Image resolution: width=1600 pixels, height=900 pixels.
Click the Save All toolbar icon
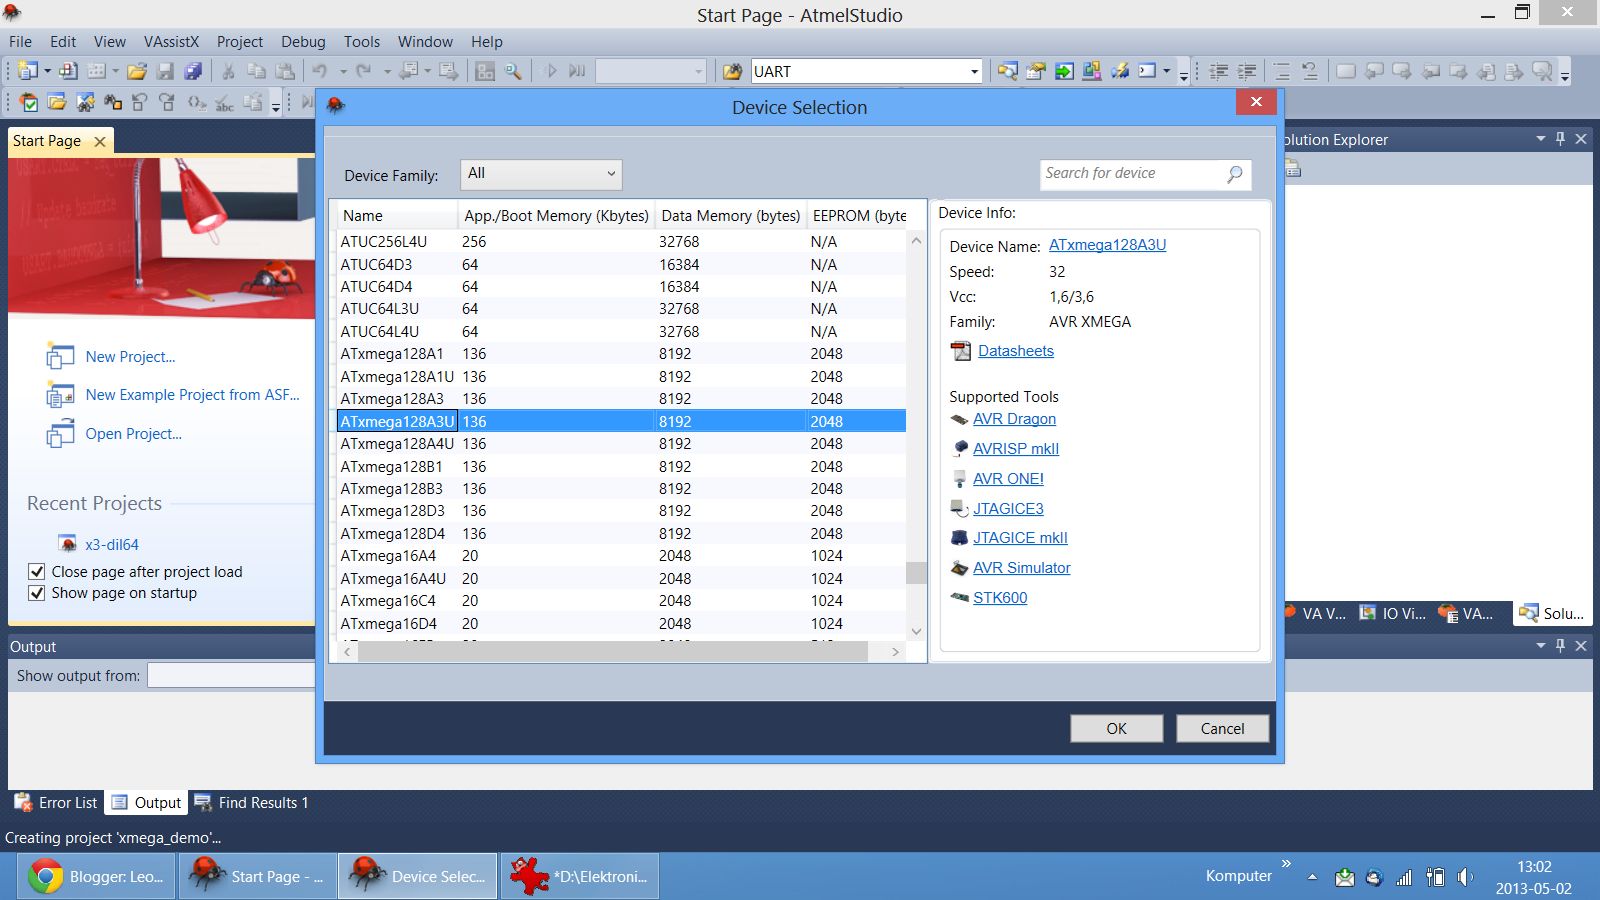[x=193, y=71]
